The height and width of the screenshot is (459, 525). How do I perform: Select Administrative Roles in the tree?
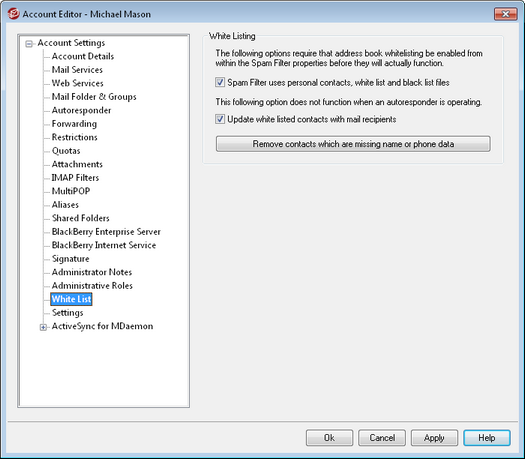pos(92,286)
